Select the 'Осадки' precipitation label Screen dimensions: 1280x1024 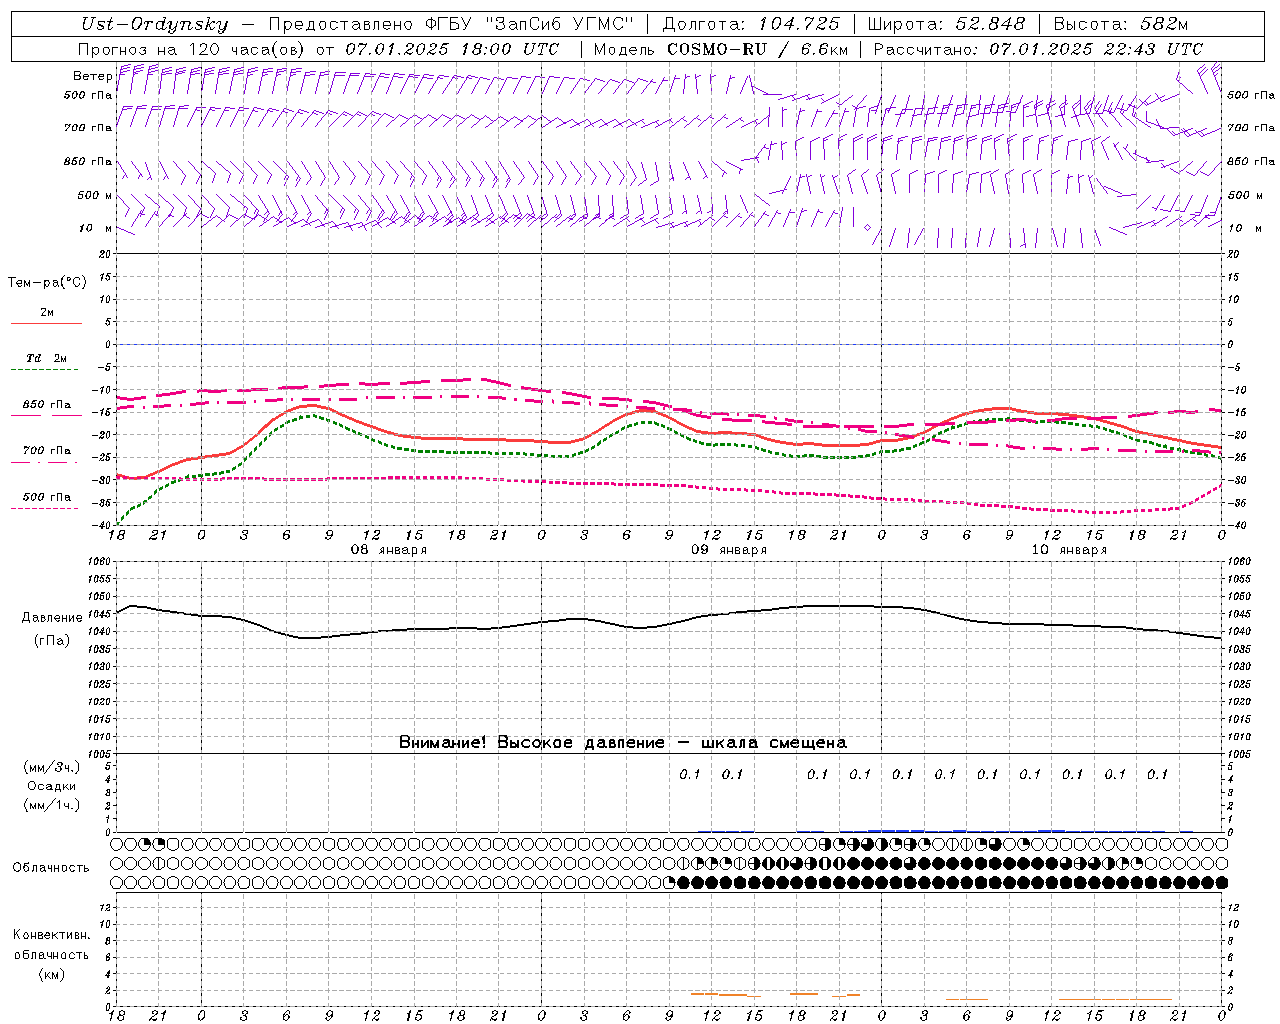[x=52, y=786]
